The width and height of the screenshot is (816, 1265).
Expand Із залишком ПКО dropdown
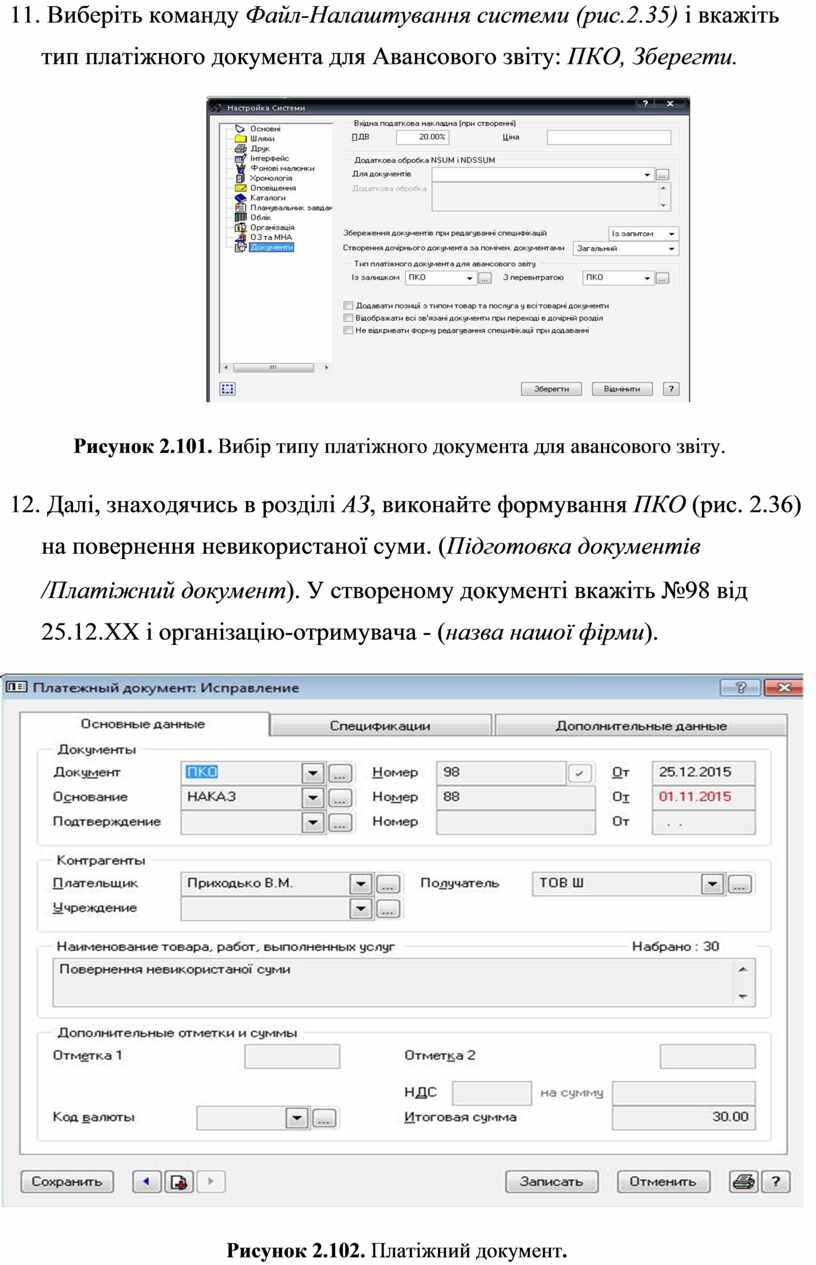470,278
